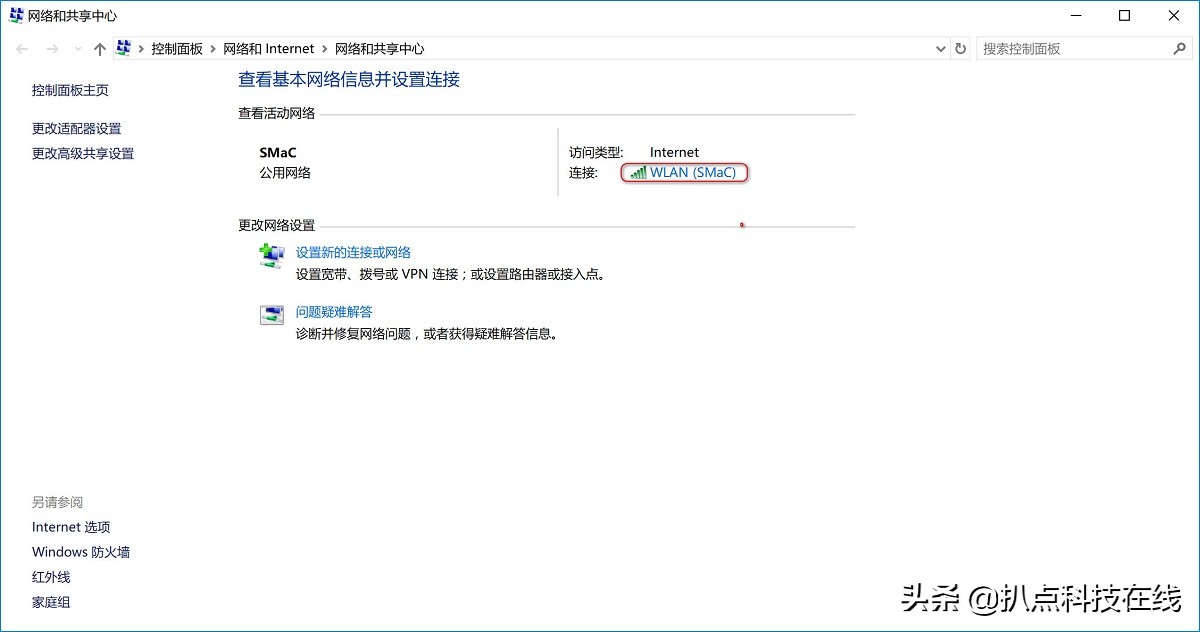Click the refresh icon in address bar
Viewport: 1200px width, 632px height.
[960, 48]
